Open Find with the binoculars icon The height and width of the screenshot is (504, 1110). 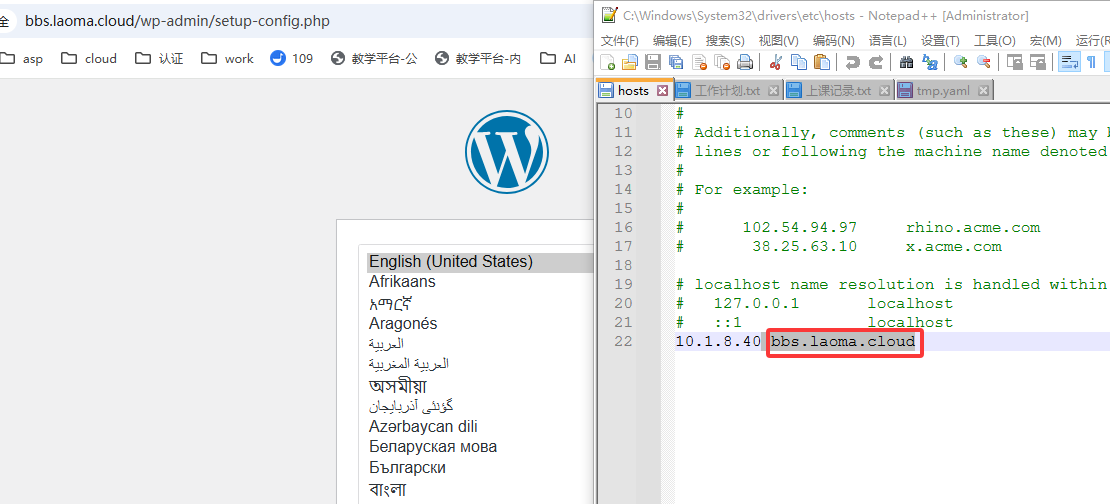(906, 62)
